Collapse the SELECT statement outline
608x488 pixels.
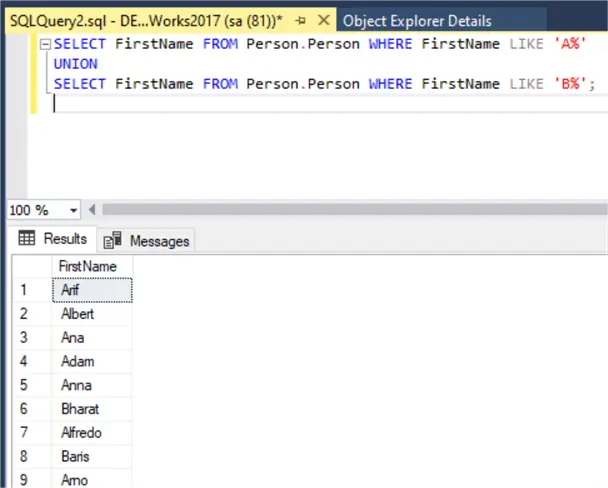tap(45, 45)
